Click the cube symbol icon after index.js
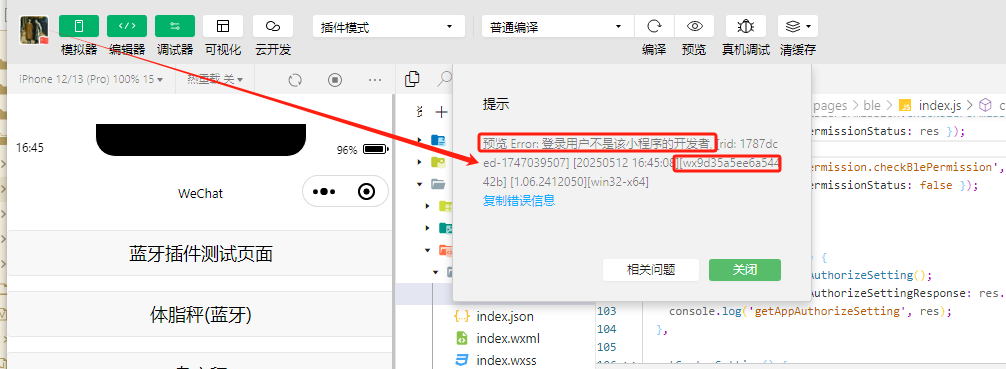The height and width of the screenshot is (369, 1006). pos(985,105)
